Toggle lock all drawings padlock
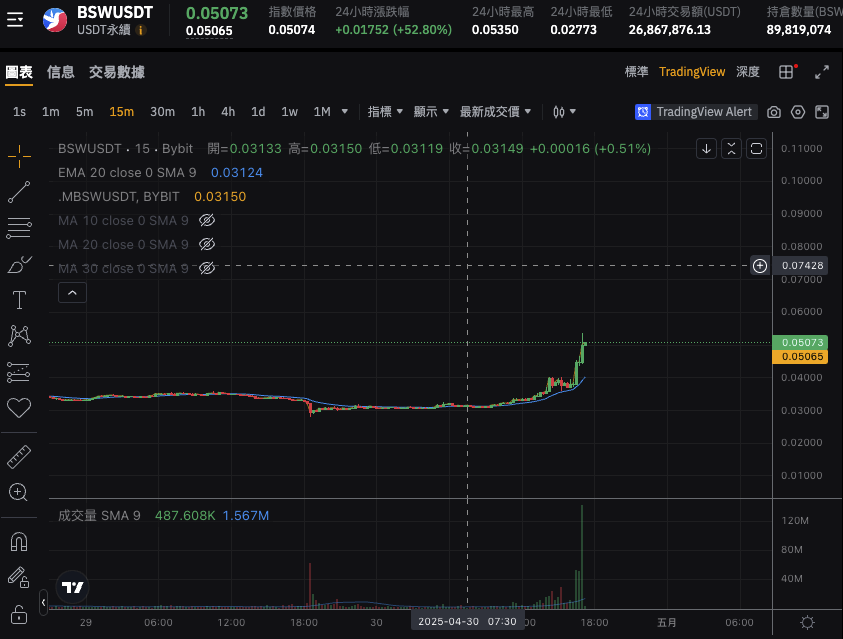Viewport: 843px width, 639px height. 19,614
